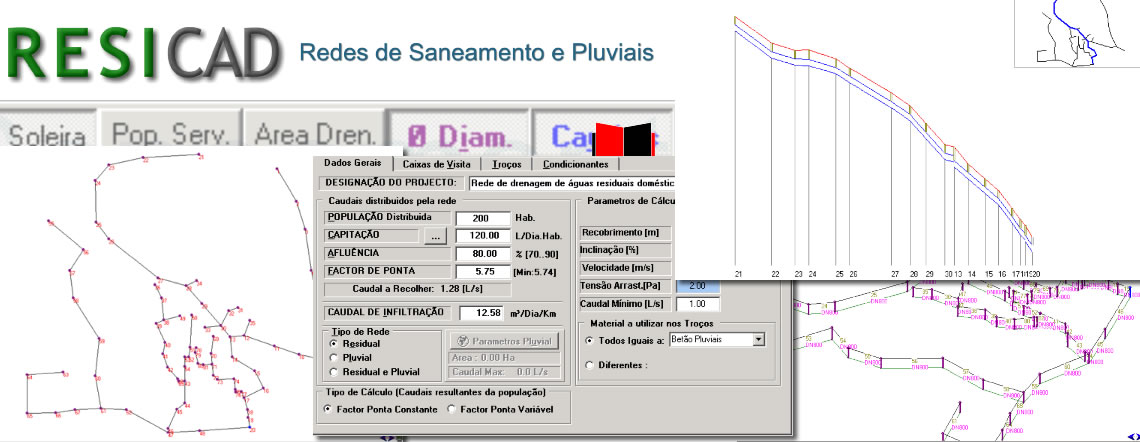
Task: Click profile node label 21
Action: [x=738, y=273]
